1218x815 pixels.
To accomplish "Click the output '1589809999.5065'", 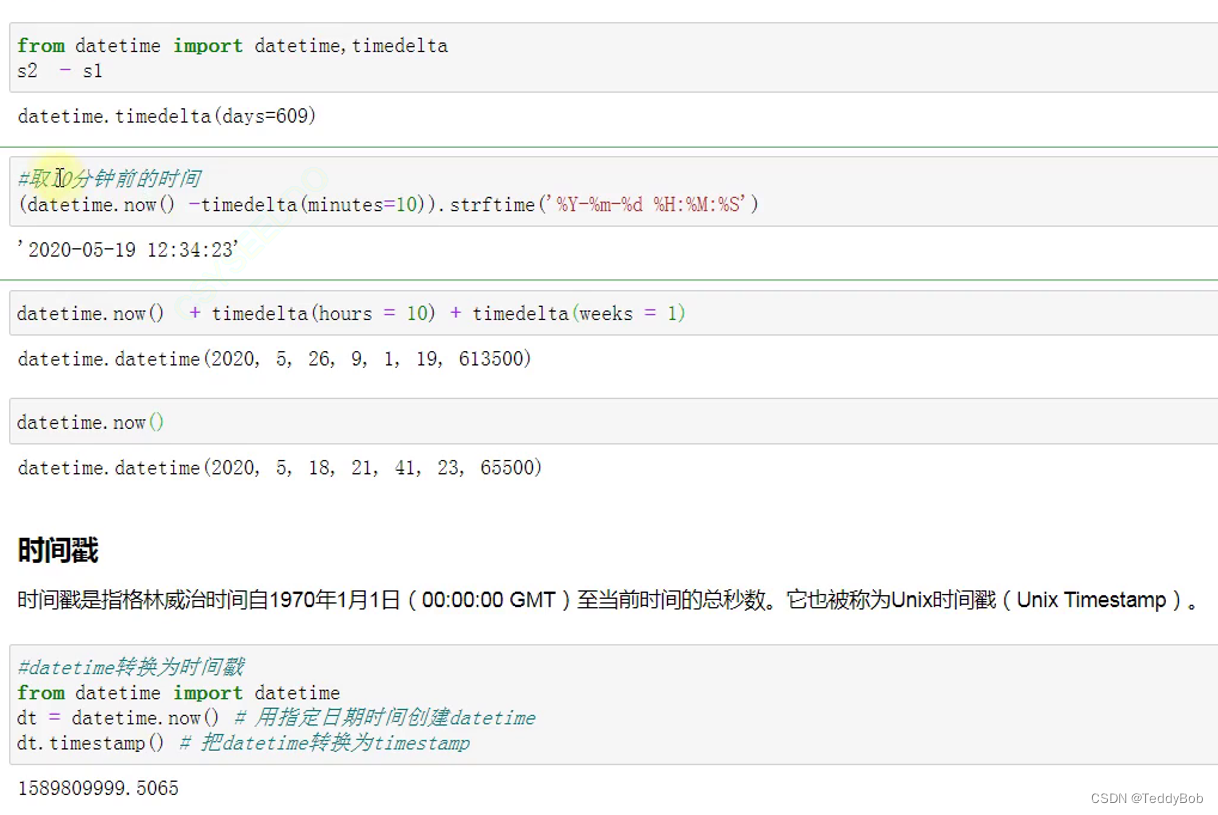I will tap(98, 789).
